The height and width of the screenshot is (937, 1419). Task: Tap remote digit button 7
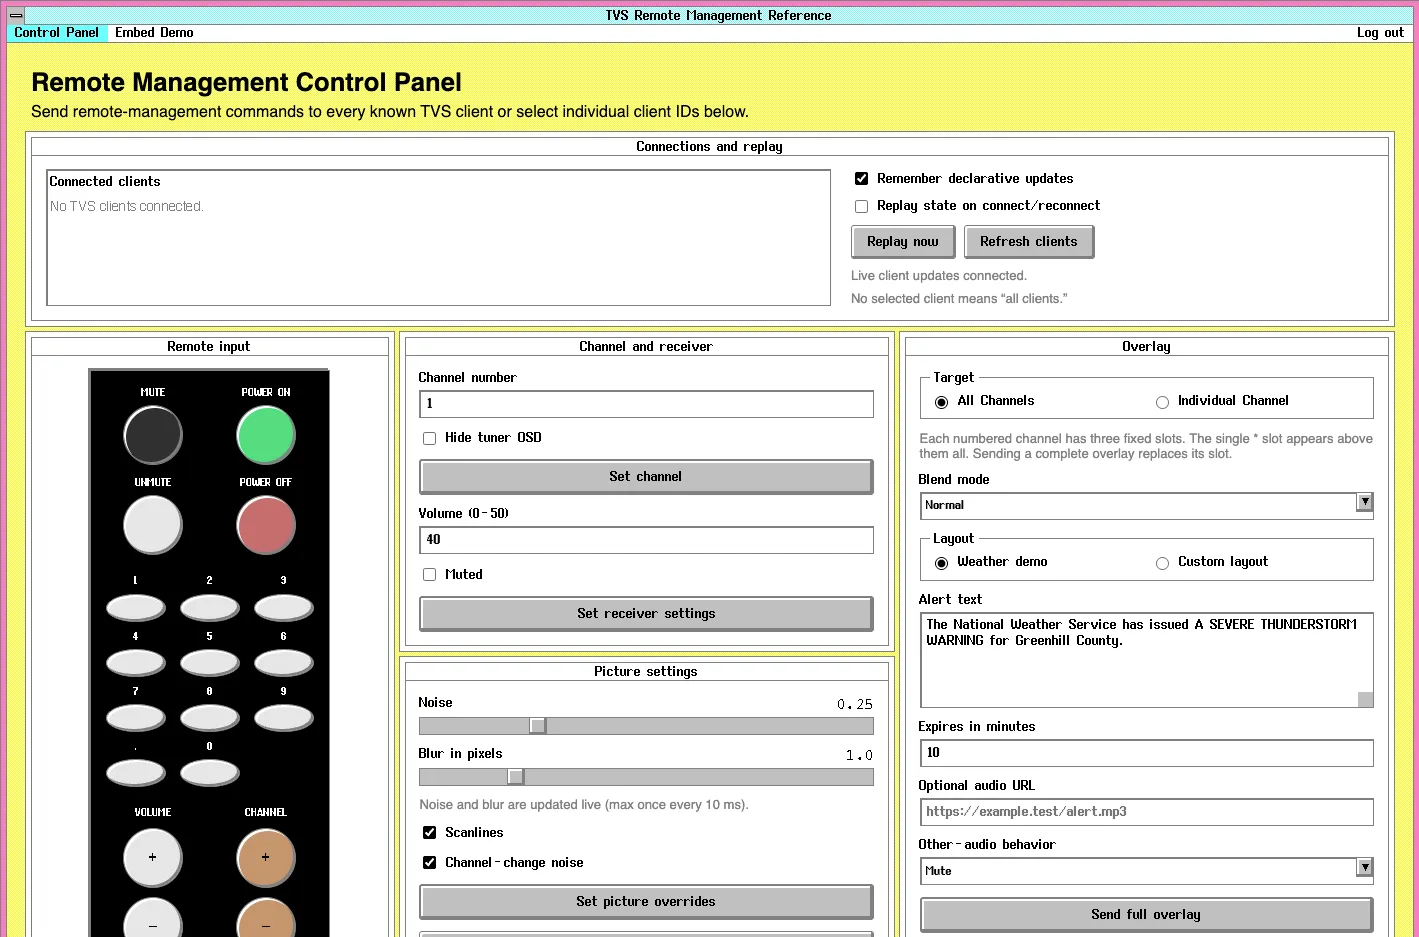(136, 718)
